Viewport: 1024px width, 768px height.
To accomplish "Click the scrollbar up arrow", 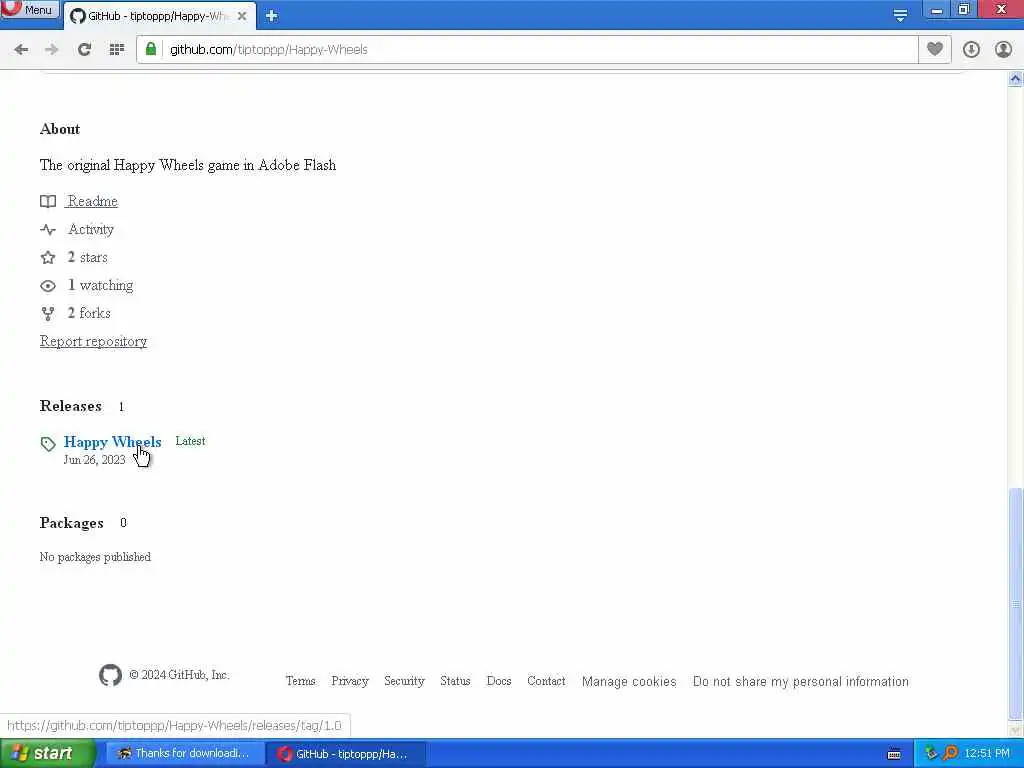I will pyautogui.click(x=1016, y=79).
